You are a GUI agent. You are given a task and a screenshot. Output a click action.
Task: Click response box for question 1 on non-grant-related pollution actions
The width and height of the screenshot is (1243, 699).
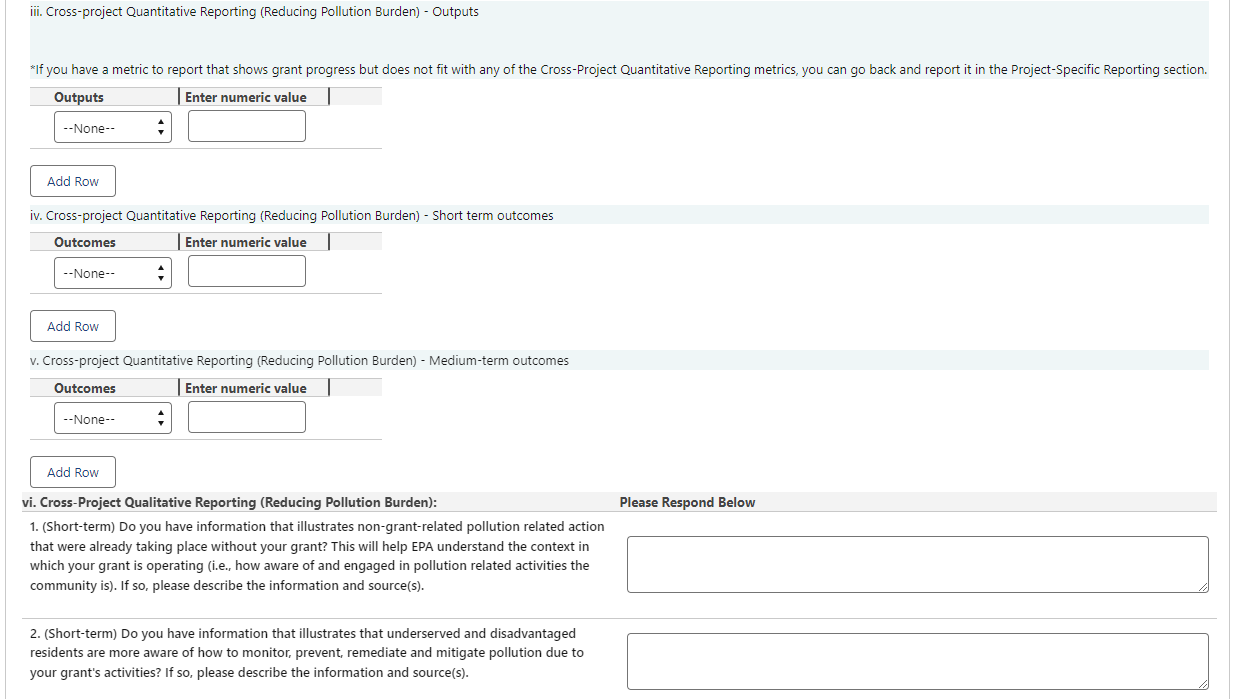(x=916, y=564)
